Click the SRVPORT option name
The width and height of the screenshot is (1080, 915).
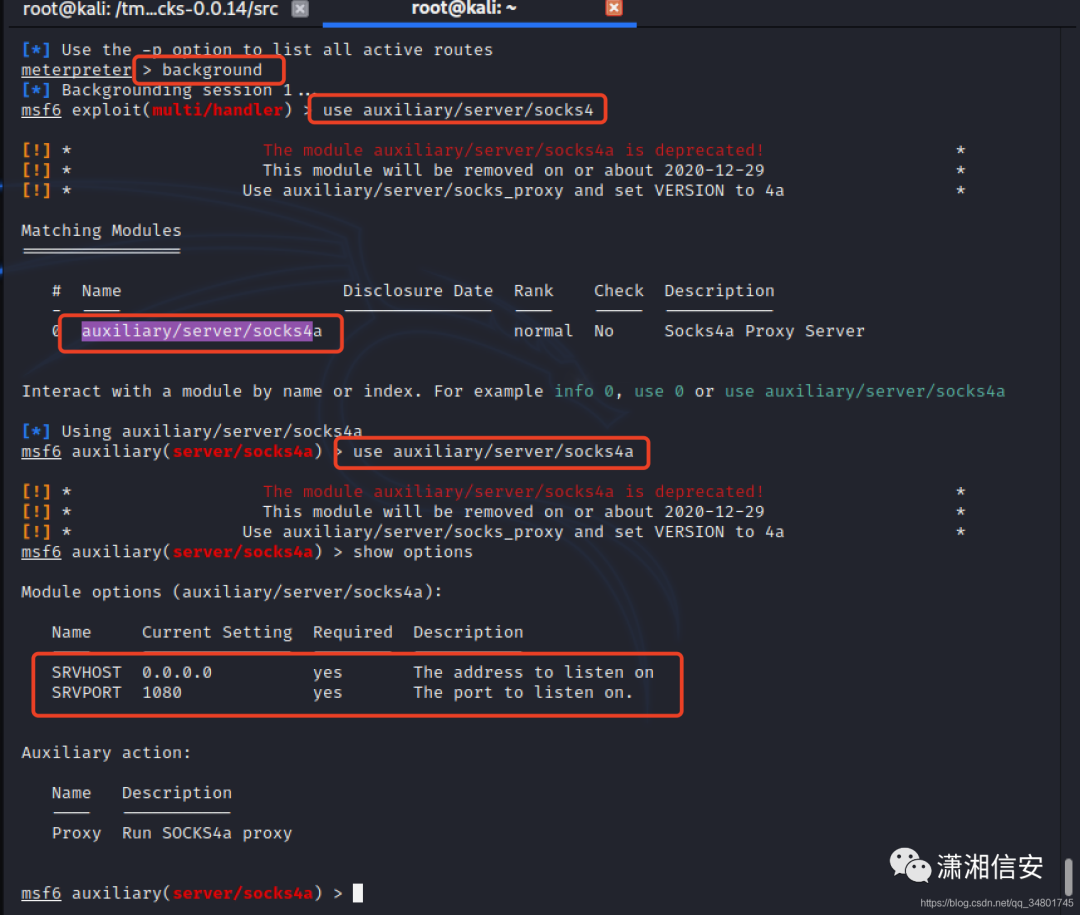coord(86,693)
